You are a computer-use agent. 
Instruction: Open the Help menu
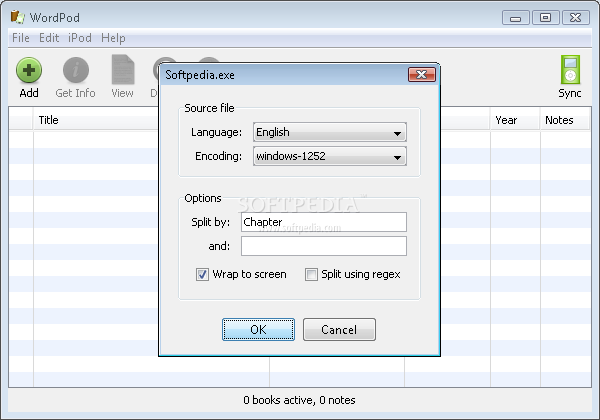point(113,38)
